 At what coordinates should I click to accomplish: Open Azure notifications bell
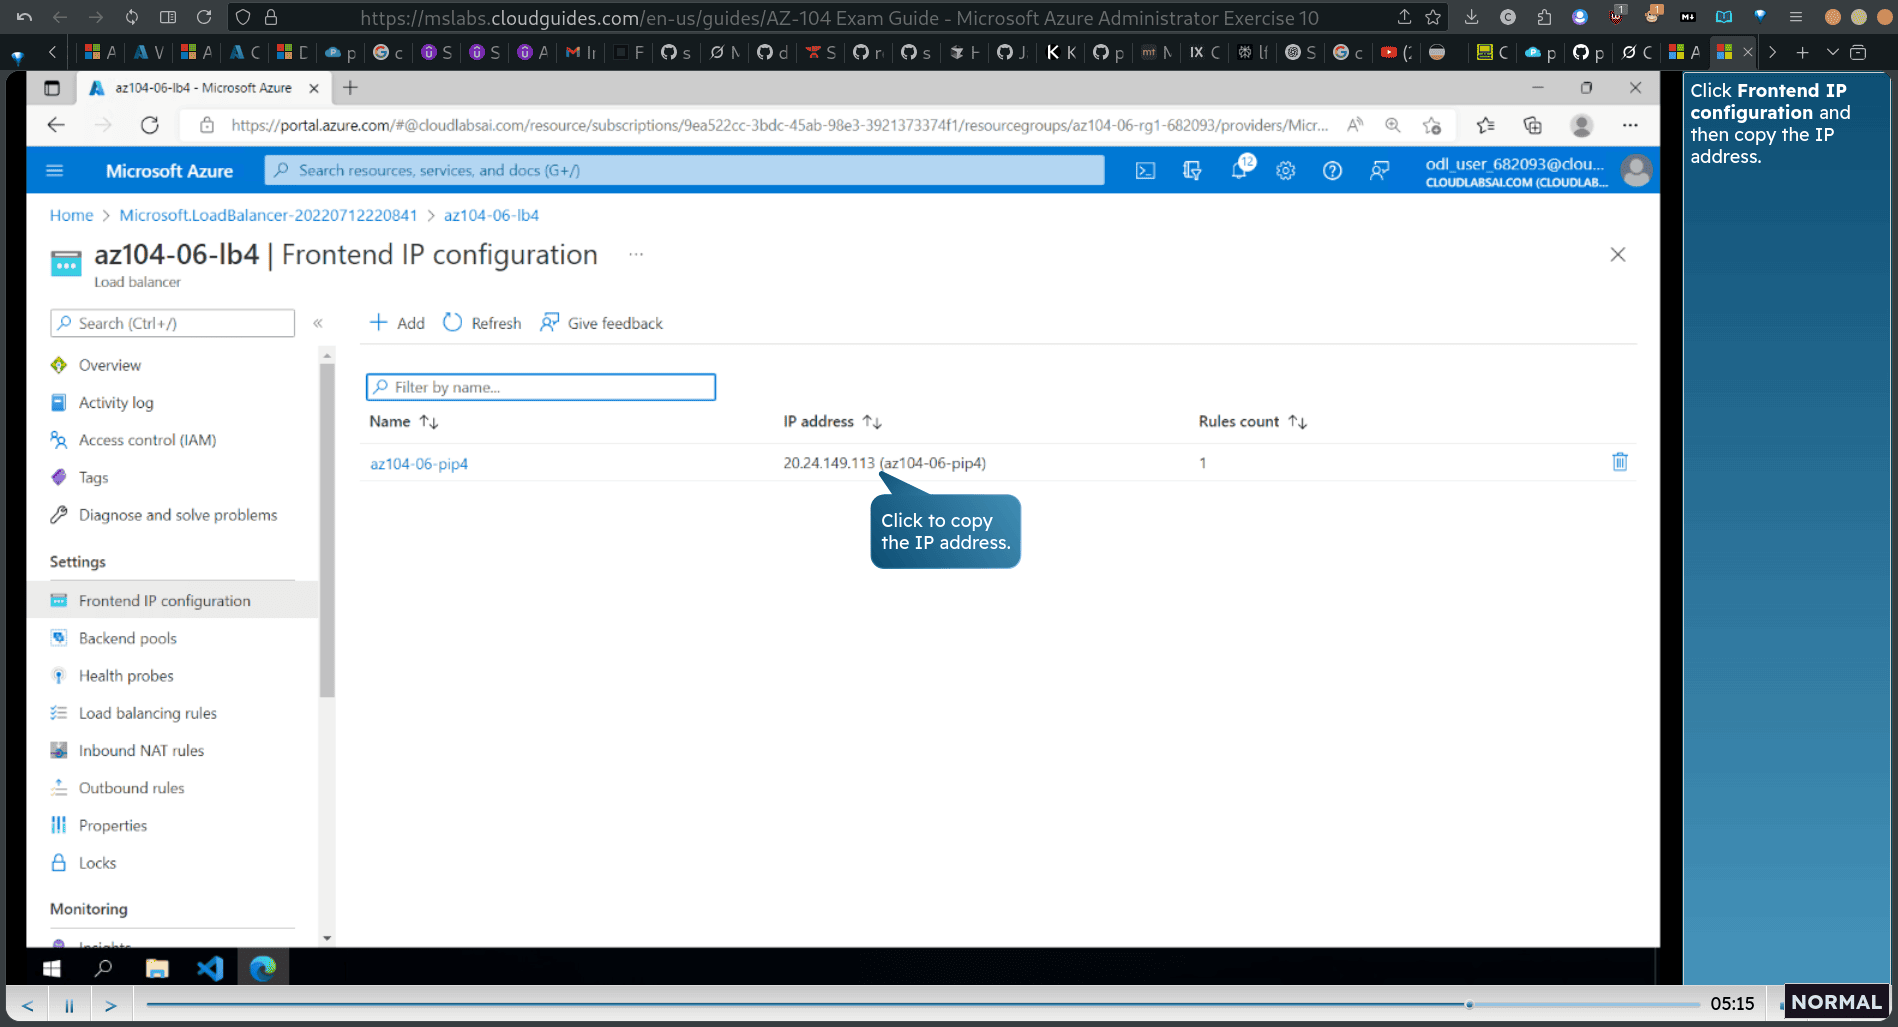[x=1240, y=170]
